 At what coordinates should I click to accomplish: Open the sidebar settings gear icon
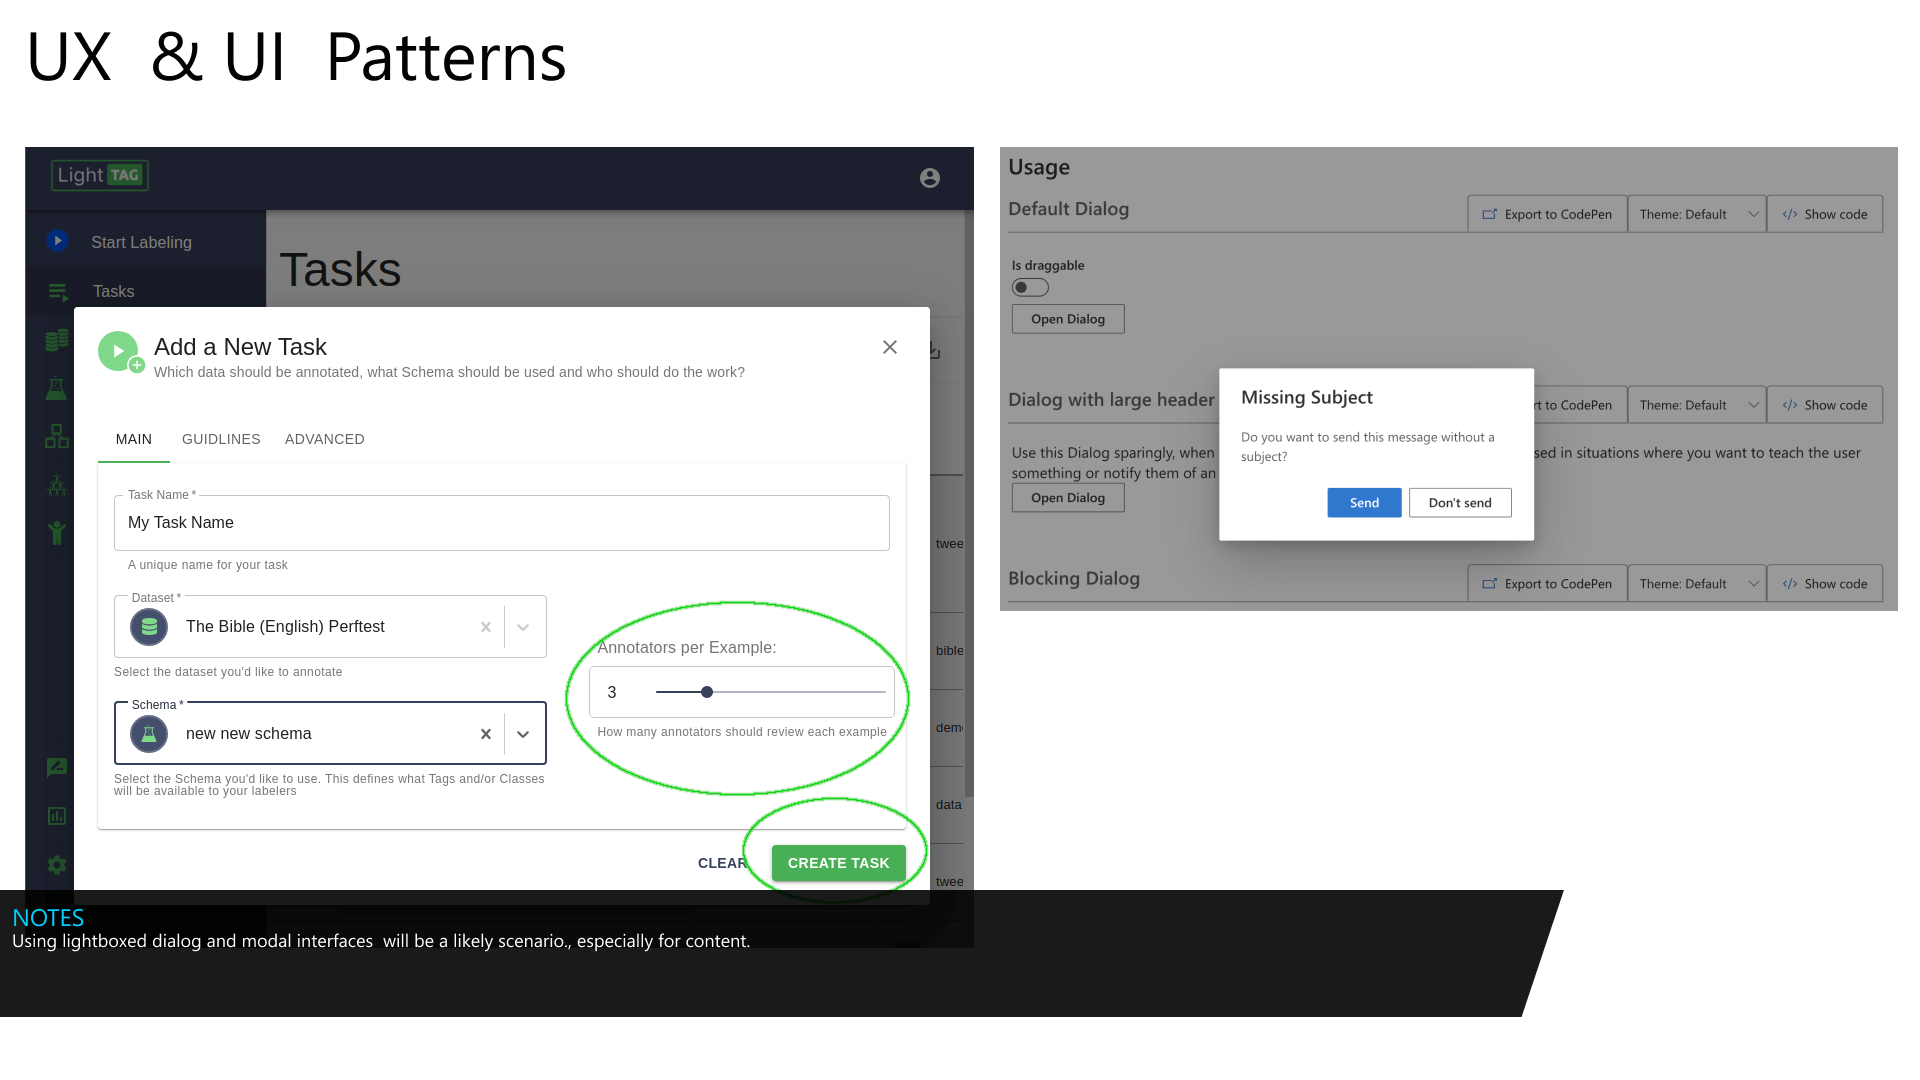[57, 865]
